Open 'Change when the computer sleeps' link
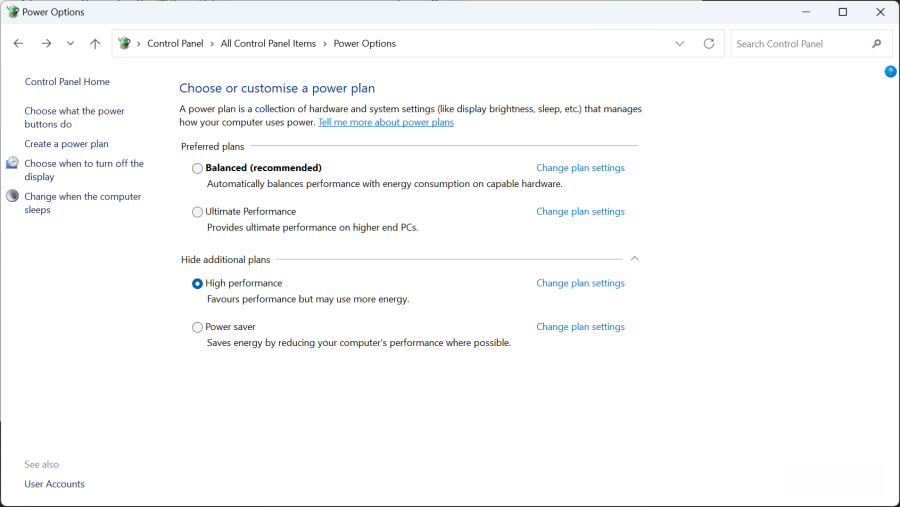 82,203
